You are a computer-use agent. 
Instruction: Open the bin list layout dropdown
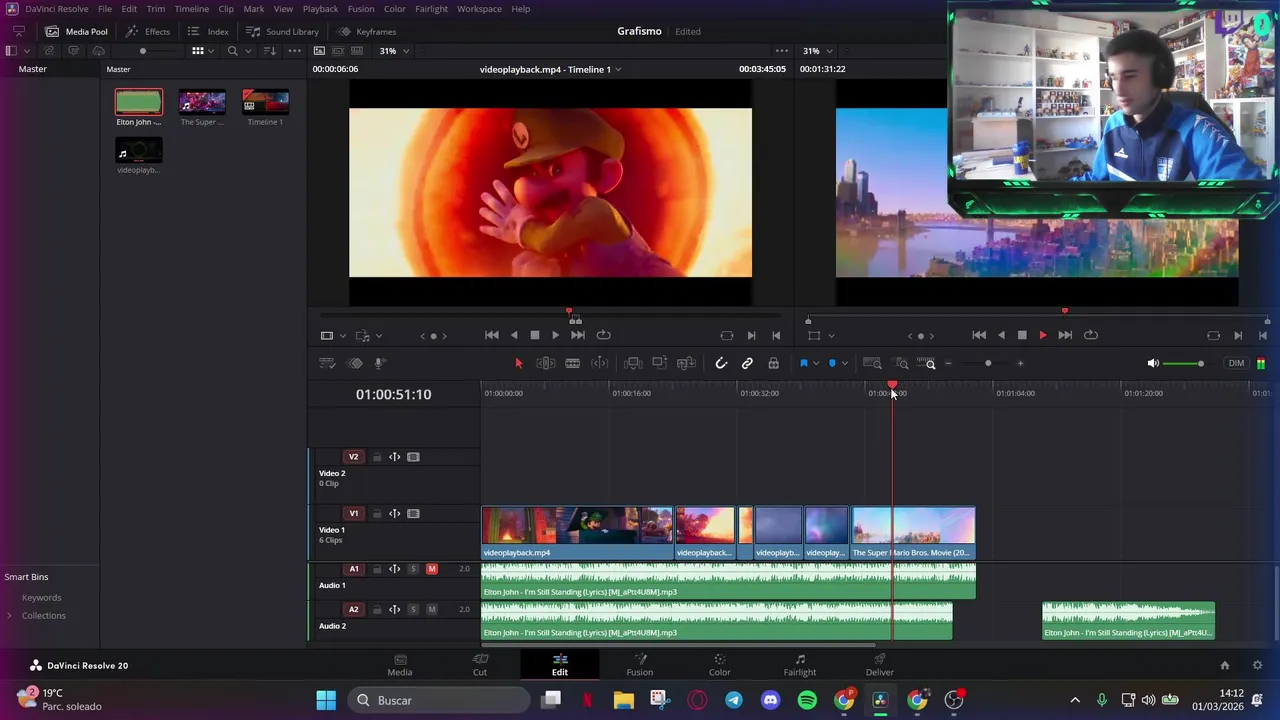coord(26,51)
